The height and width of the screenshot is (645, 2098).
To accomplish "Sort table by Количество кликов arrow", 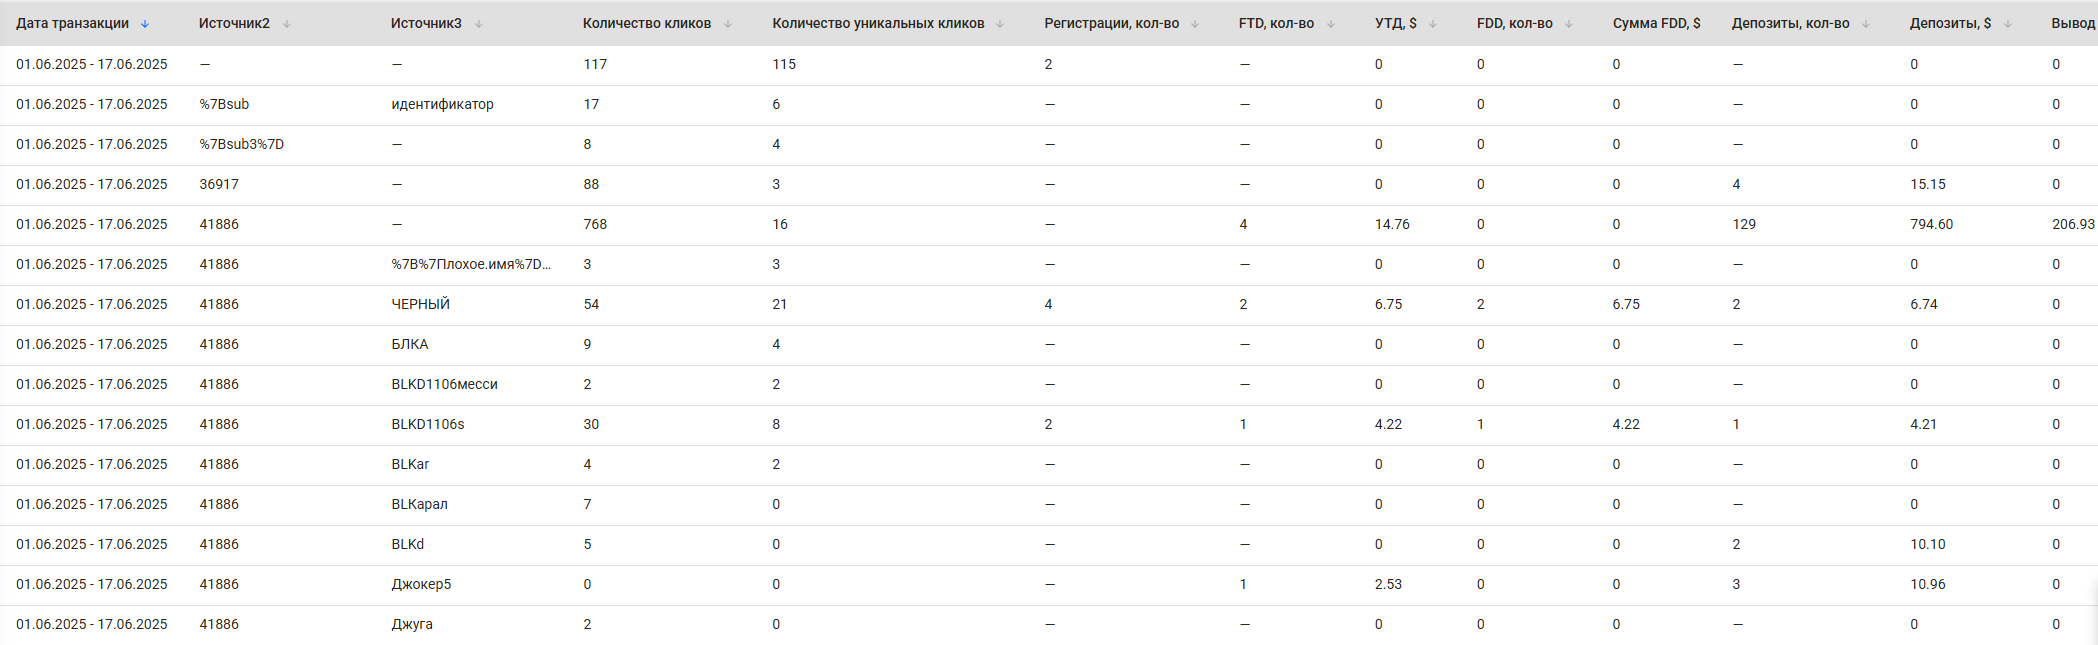I will [728, 24].
